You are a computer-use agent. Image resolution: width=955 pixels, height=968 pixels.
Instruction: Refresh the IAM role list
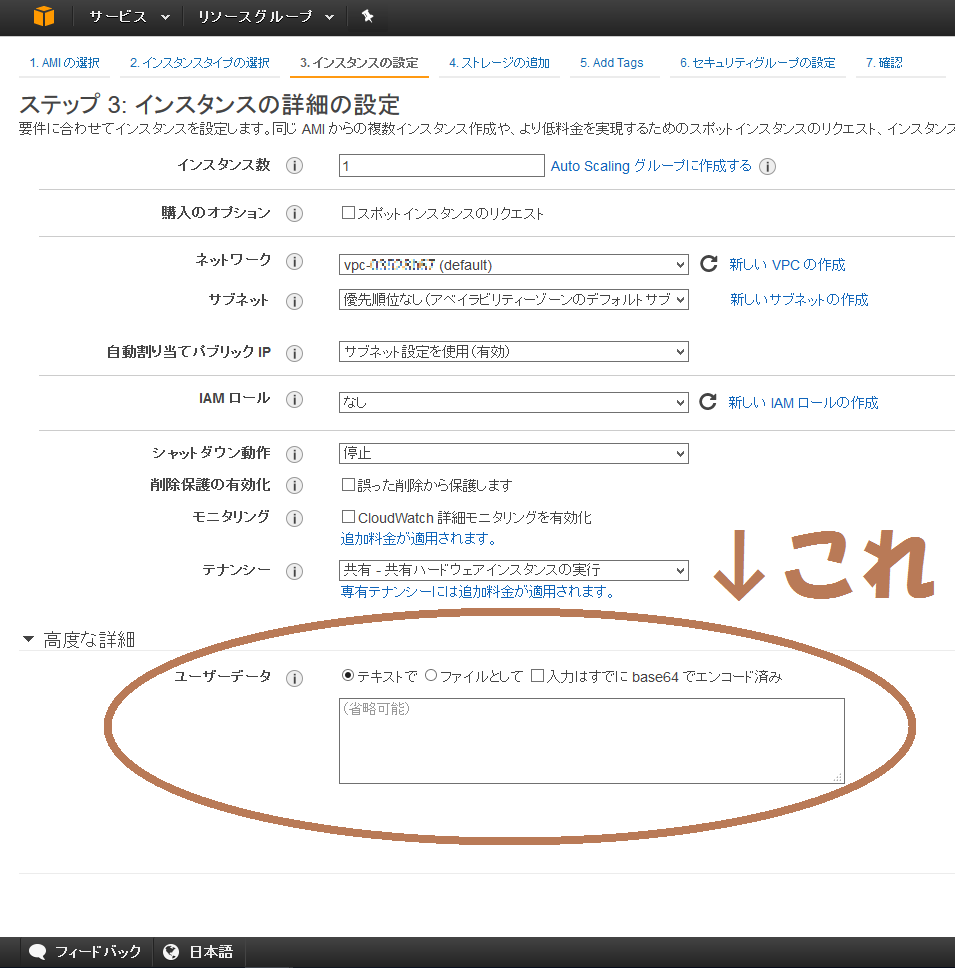pyautogui.click(x=708, y=402)
